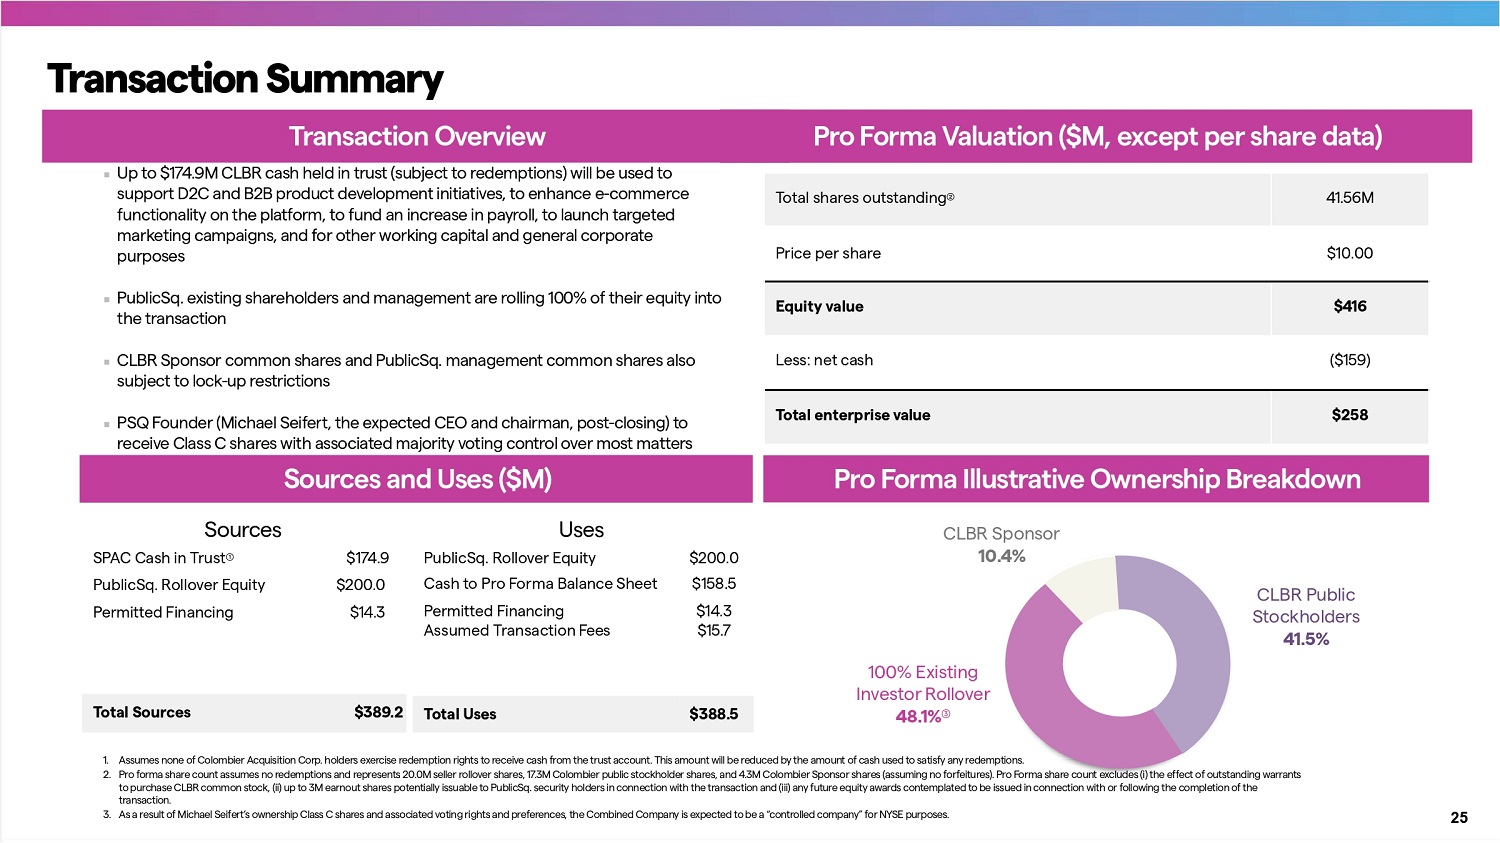Select the Total enterprise value row label
The image size is (1500, 843).
tap(852, 415)
